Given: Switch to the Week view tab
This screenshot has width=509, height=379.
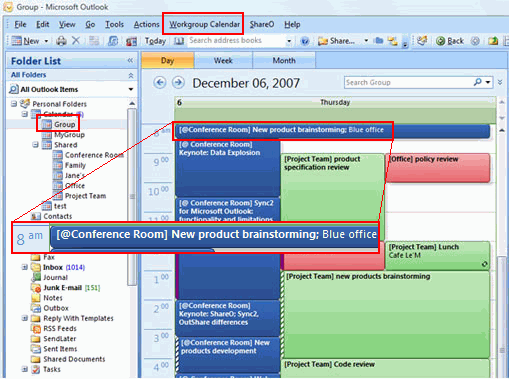Looking at the screenshot, I should coord(223,61).
